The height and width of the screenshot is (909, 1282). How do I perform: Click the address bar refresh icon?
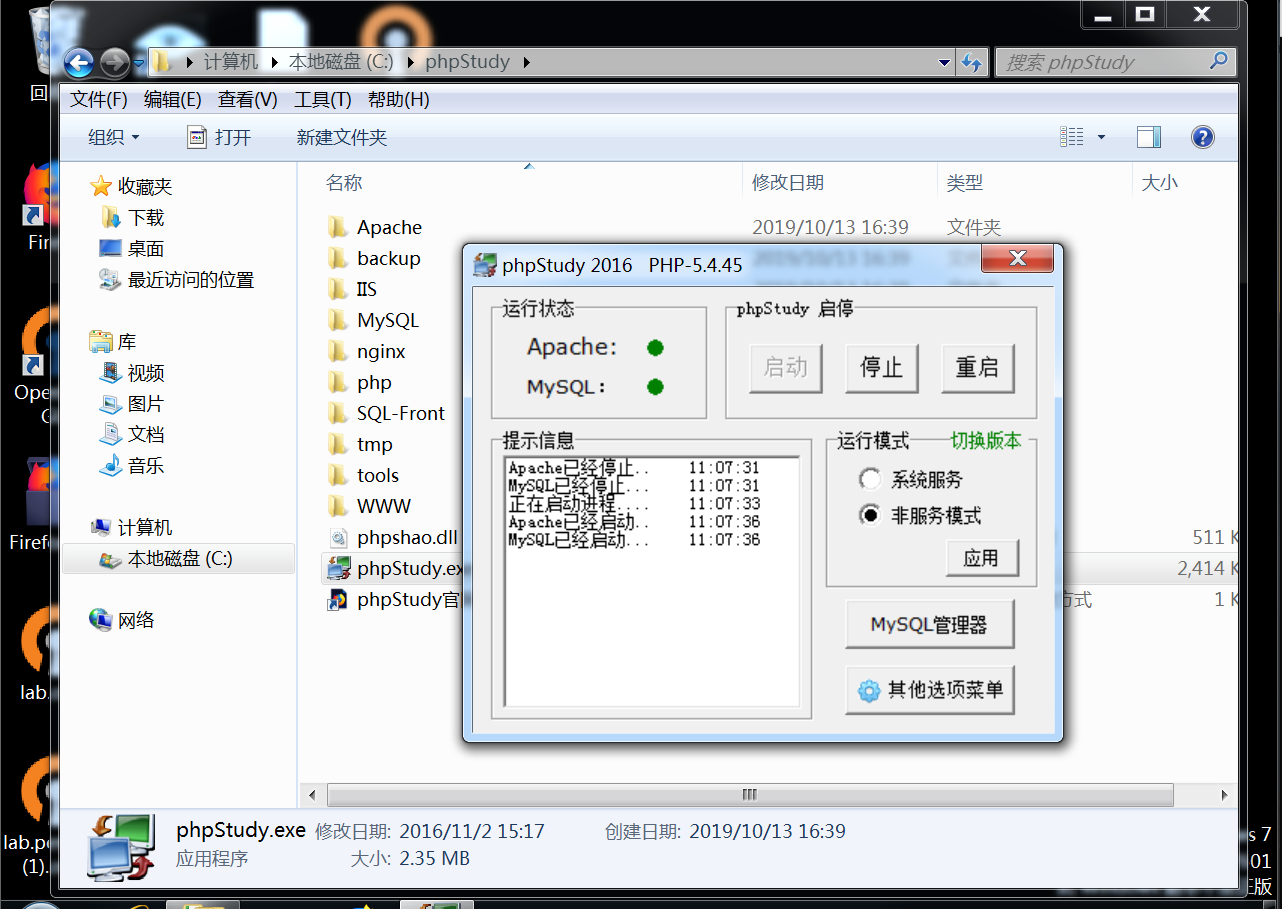click(971, 62)
